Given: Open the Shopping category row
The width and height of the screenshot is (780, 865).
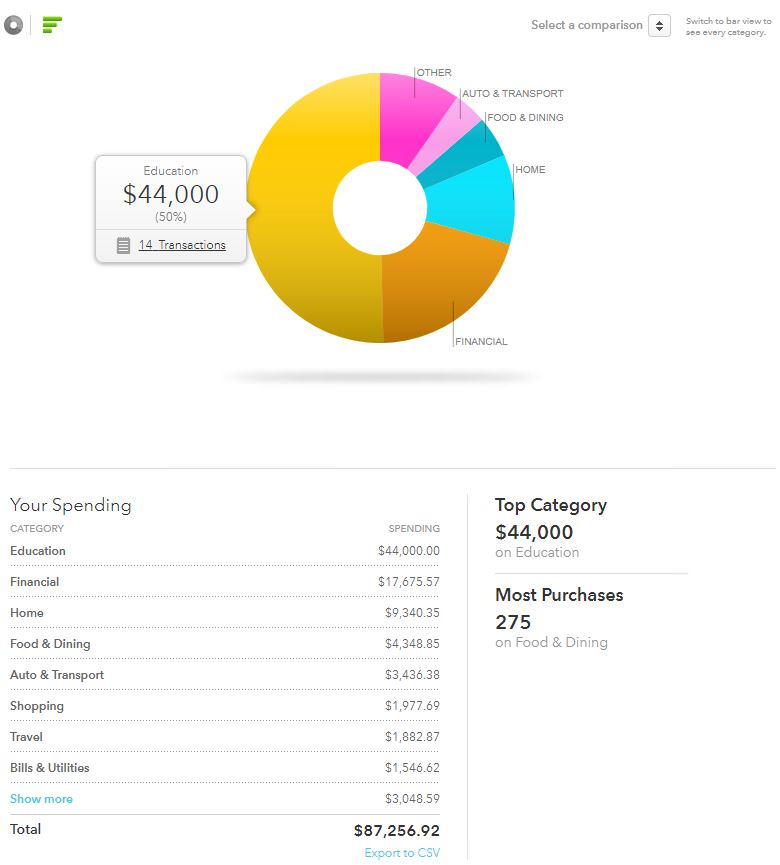Looking at the screenshot, I should coord(225,706).
